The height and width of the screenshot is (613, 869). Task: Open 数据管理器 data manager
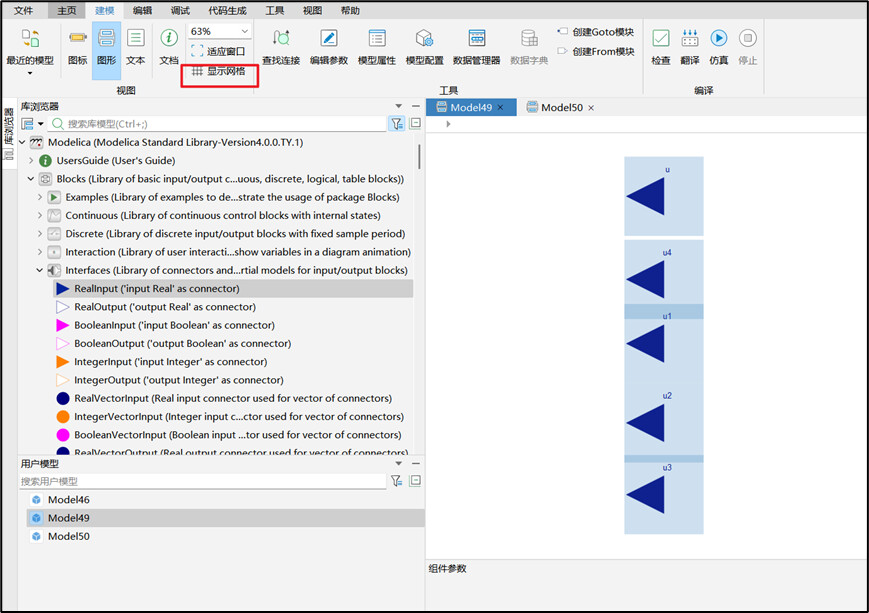[477, 48]
